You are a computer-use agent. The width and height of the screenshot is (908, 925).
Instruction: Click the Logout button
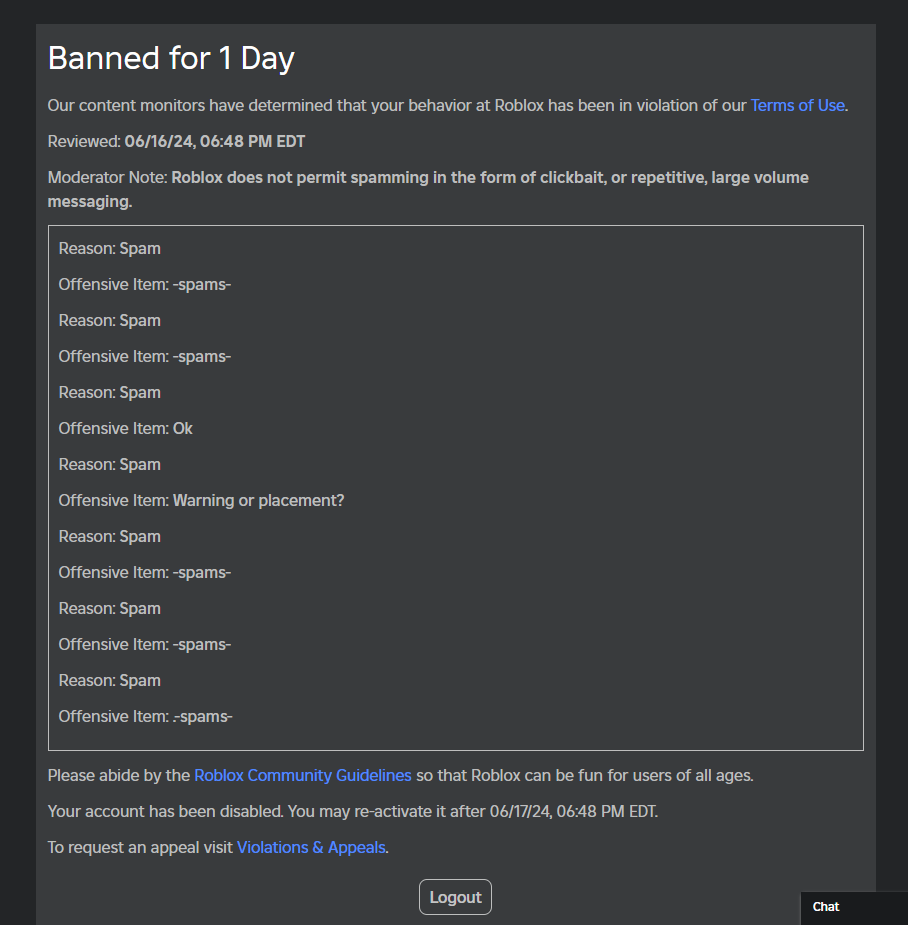(455, 897)
